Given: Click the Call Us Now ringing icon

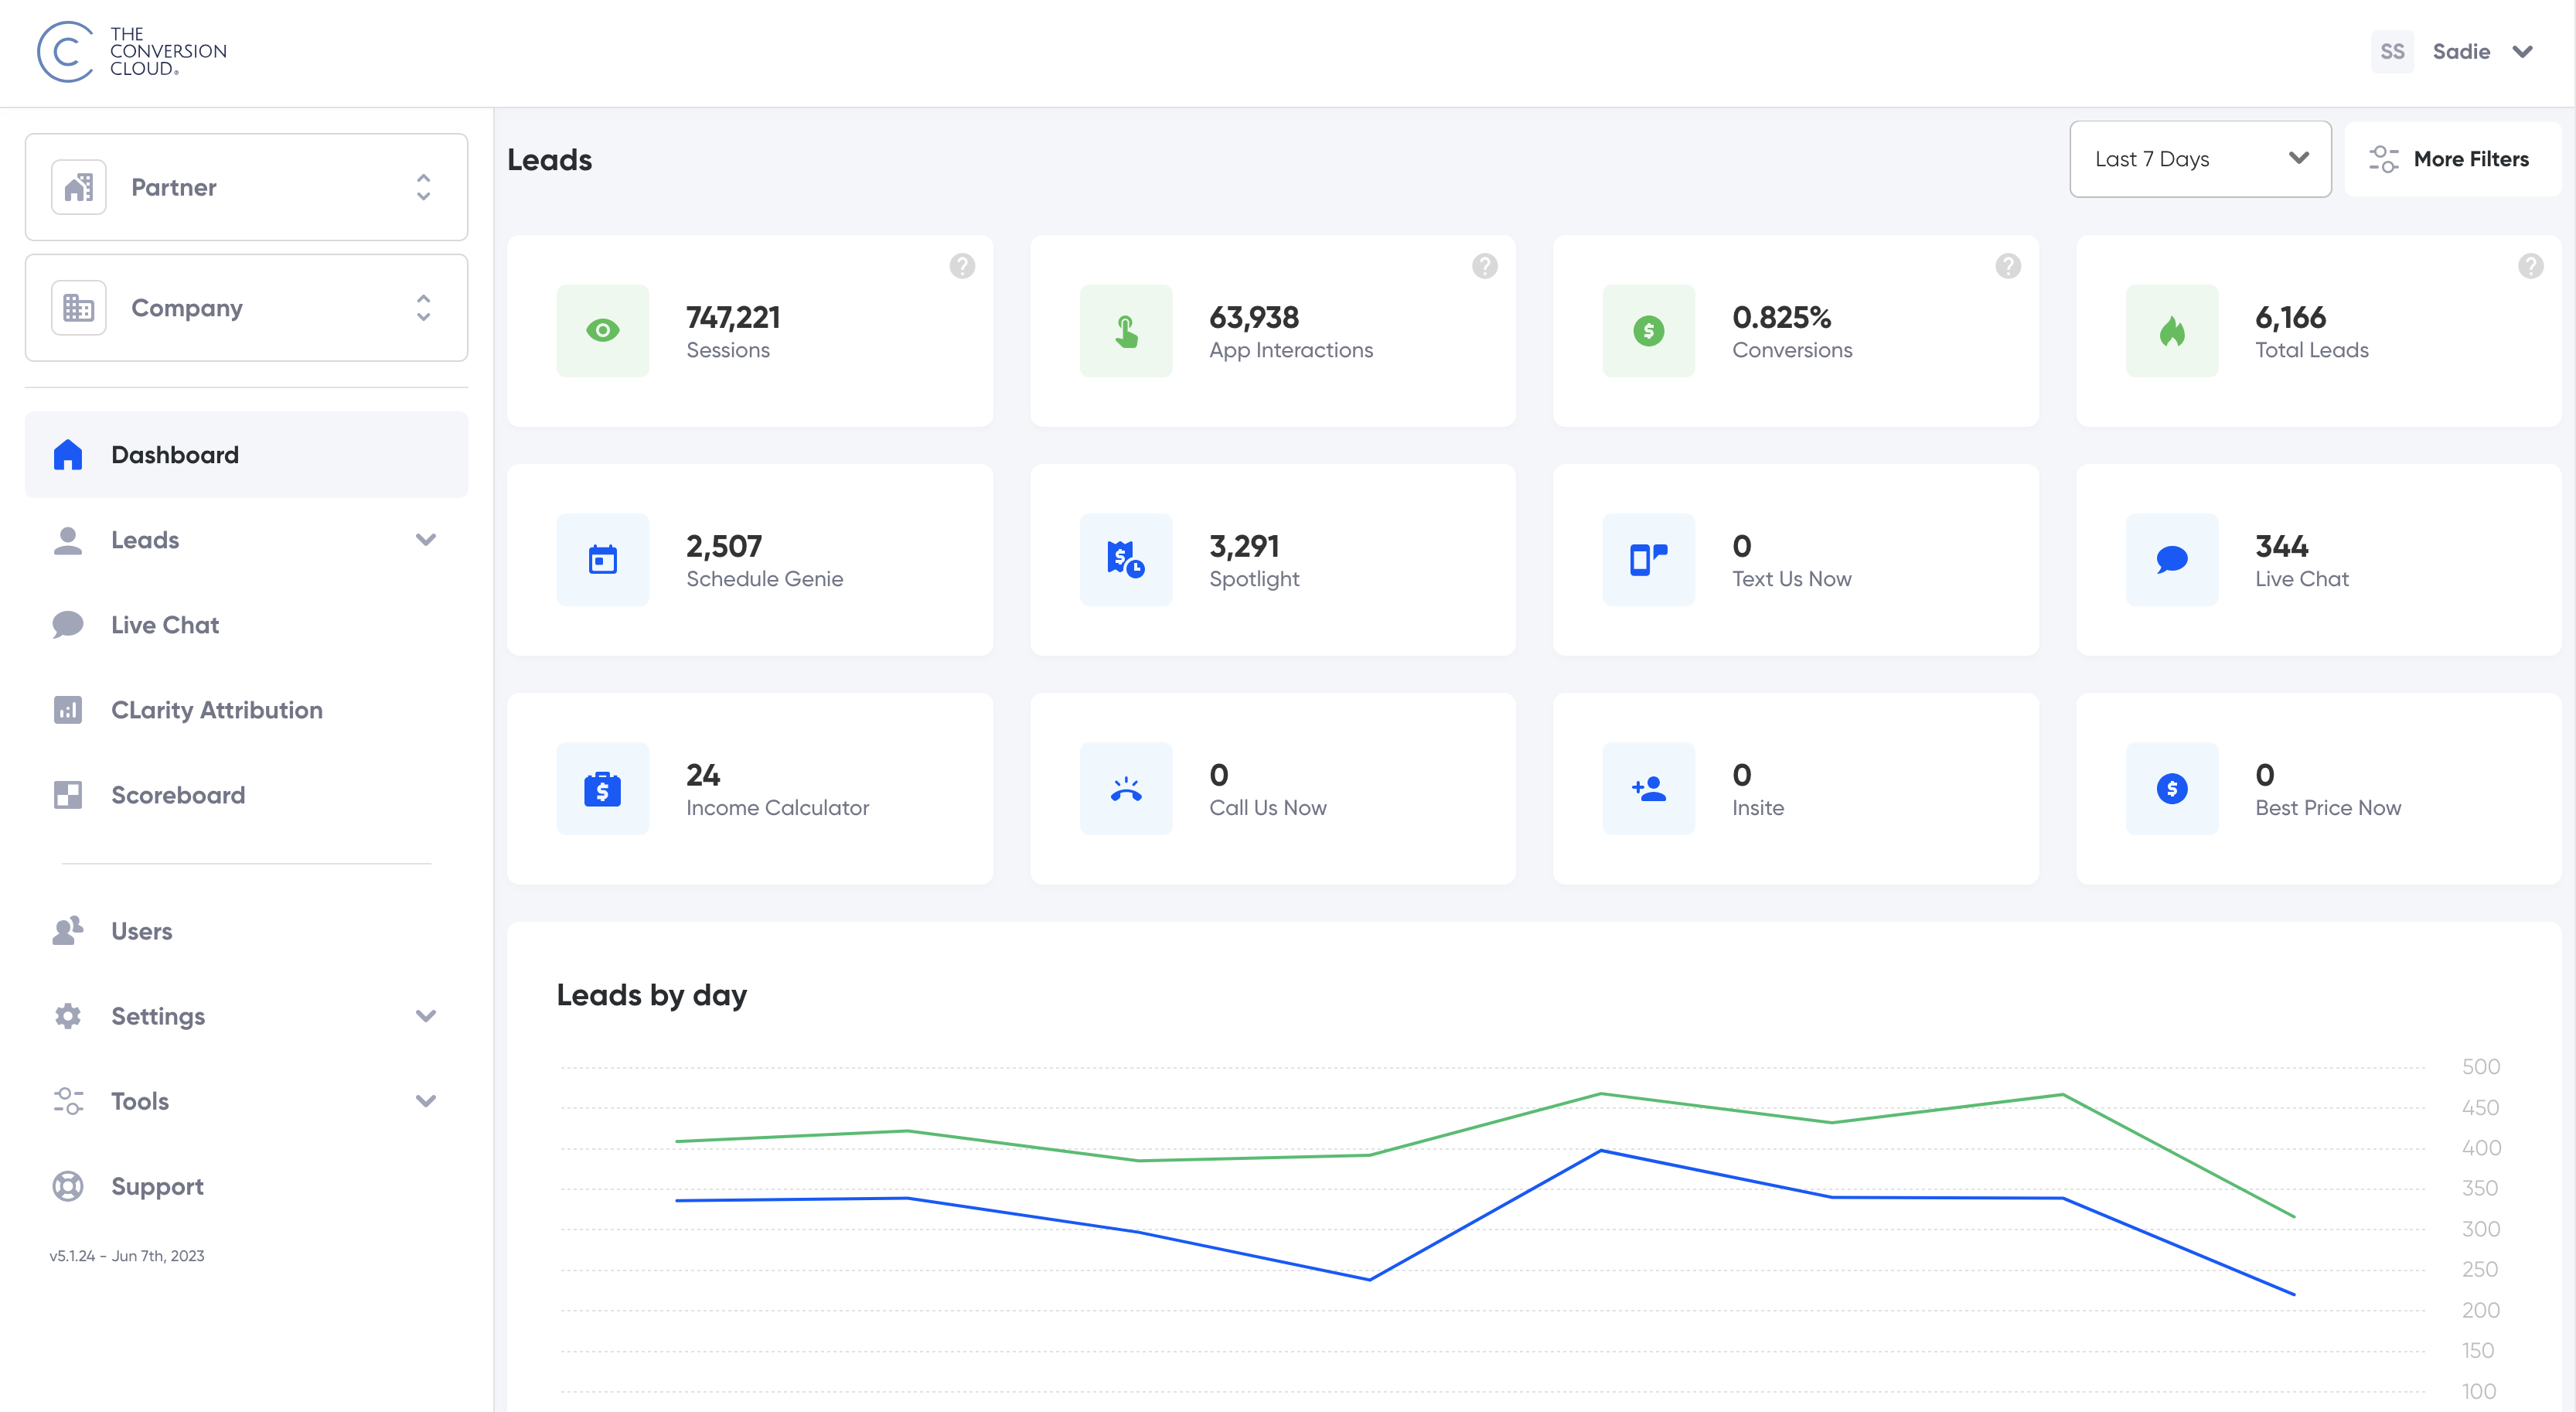Looking at the screenshot, I should [1125, 788].
